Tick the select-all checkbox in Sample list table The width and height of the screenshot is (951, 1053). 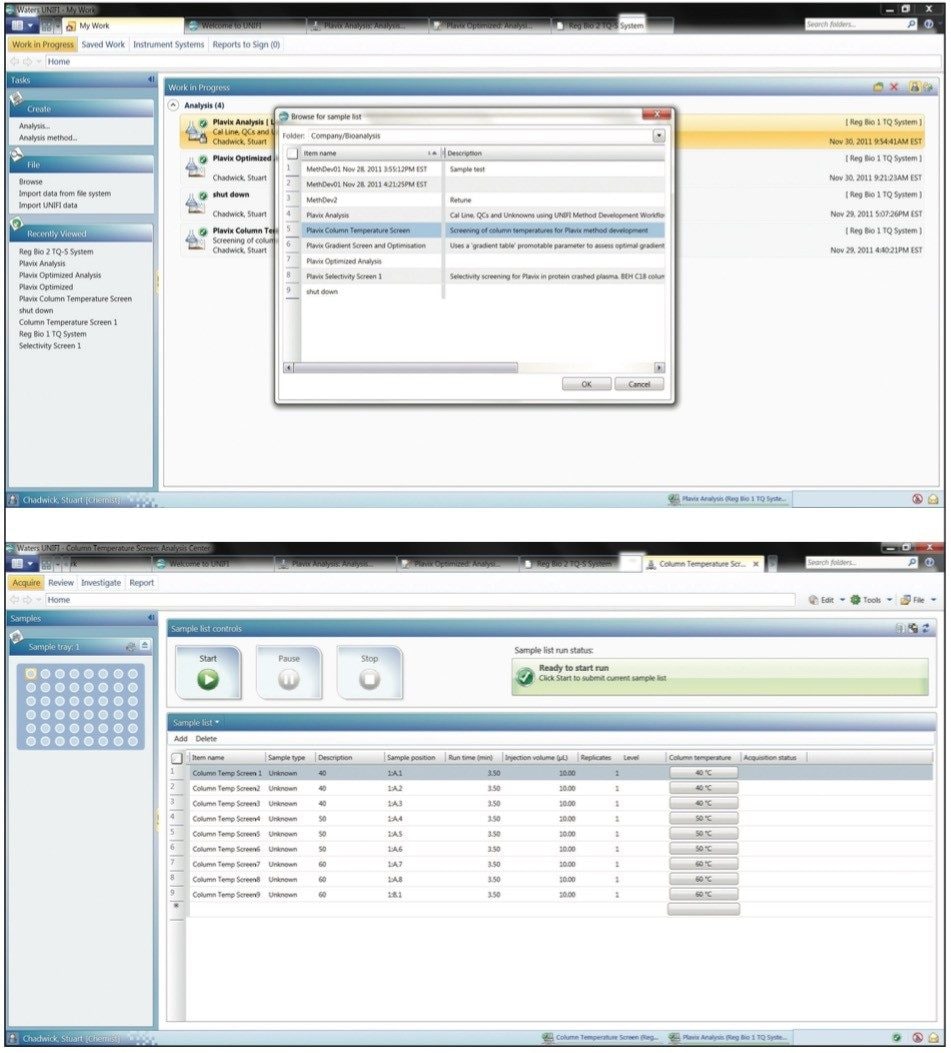177,758
